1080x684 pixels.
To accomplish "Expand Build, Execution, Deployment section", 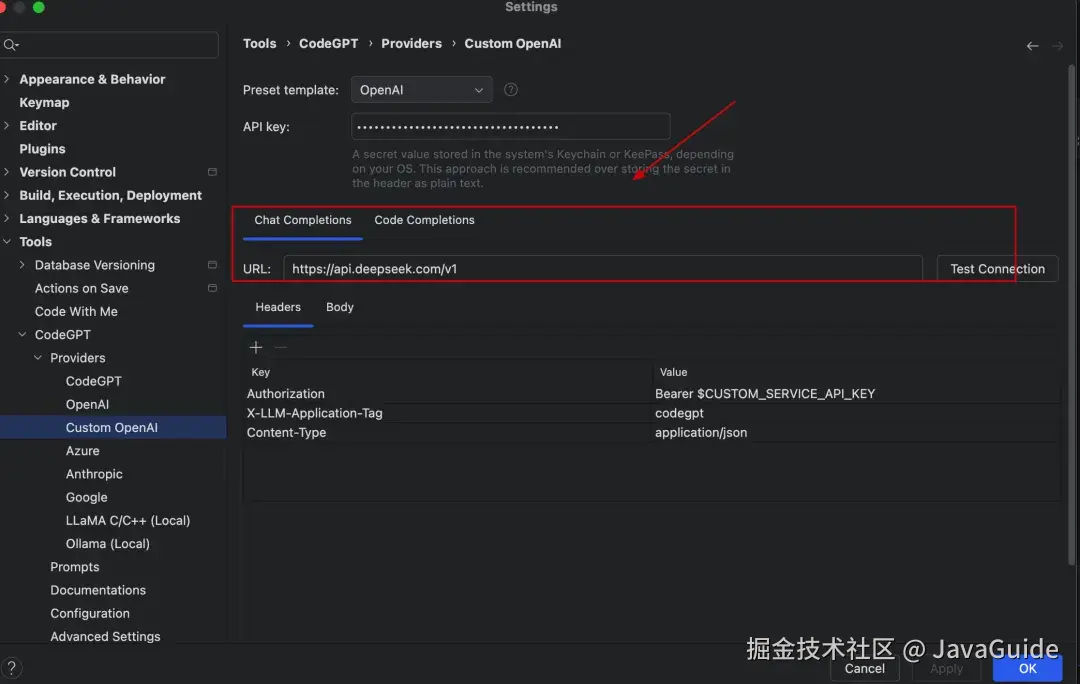I will click(7, 196).
